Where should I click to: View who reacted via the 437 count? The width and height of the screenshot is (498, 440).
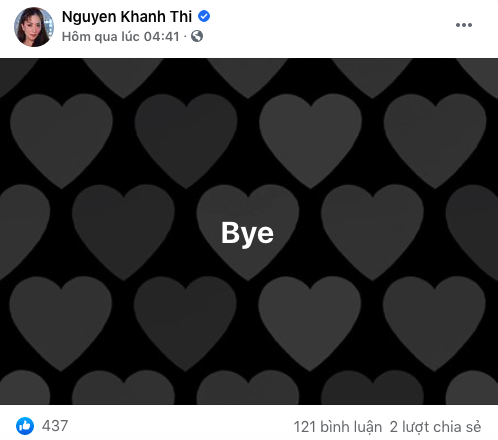pos(55,426)
